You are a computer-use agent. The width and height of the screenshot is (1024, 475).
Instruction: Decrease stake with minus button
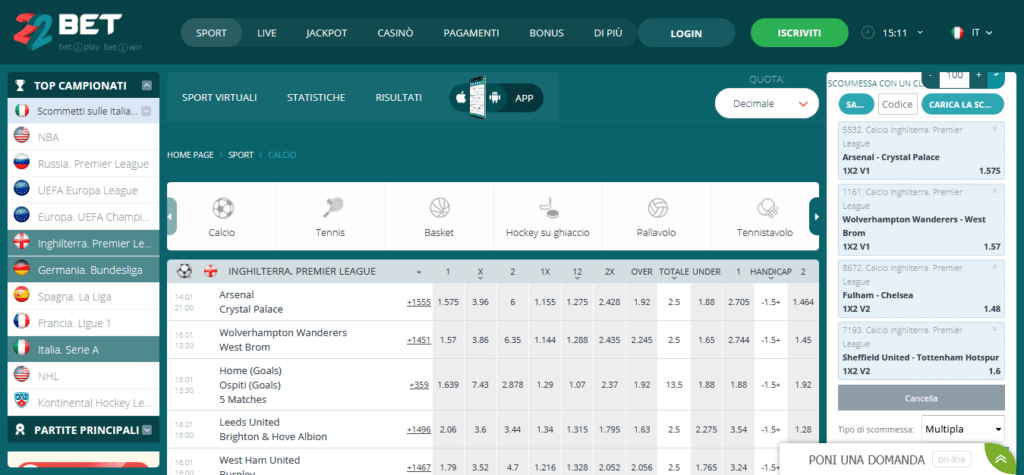click(931, 75)
